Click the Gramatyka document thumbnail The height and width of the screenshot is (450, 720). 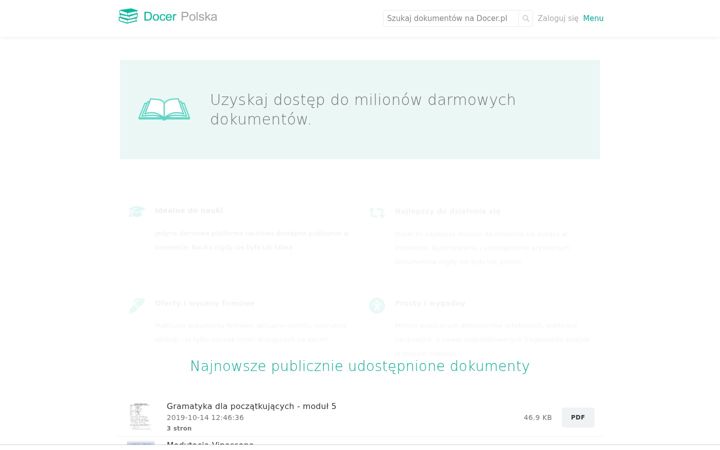pos(140,416)
